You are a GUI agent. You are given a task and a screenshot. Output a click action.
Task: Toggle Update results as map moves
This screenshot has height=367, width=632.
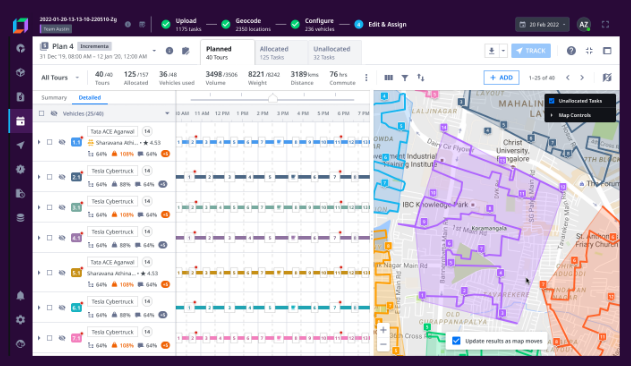[456, 341]
